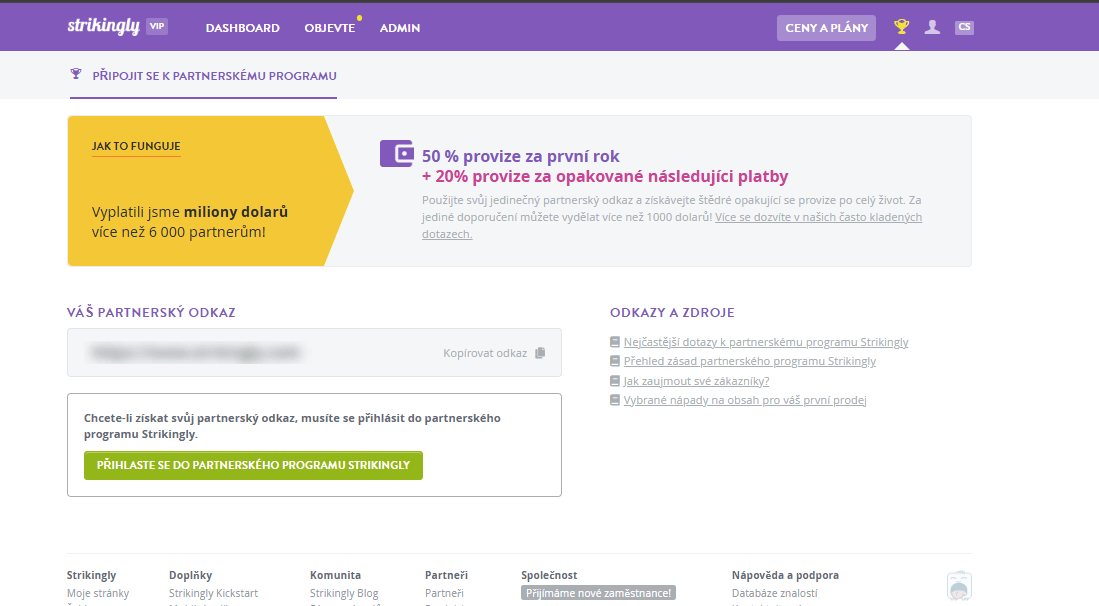This screenshot has height=606, width=1099.
Task: Open Nejčastější dotazy k partnerskému programu link
Action: pyautogui.click(x=766, y=342)
